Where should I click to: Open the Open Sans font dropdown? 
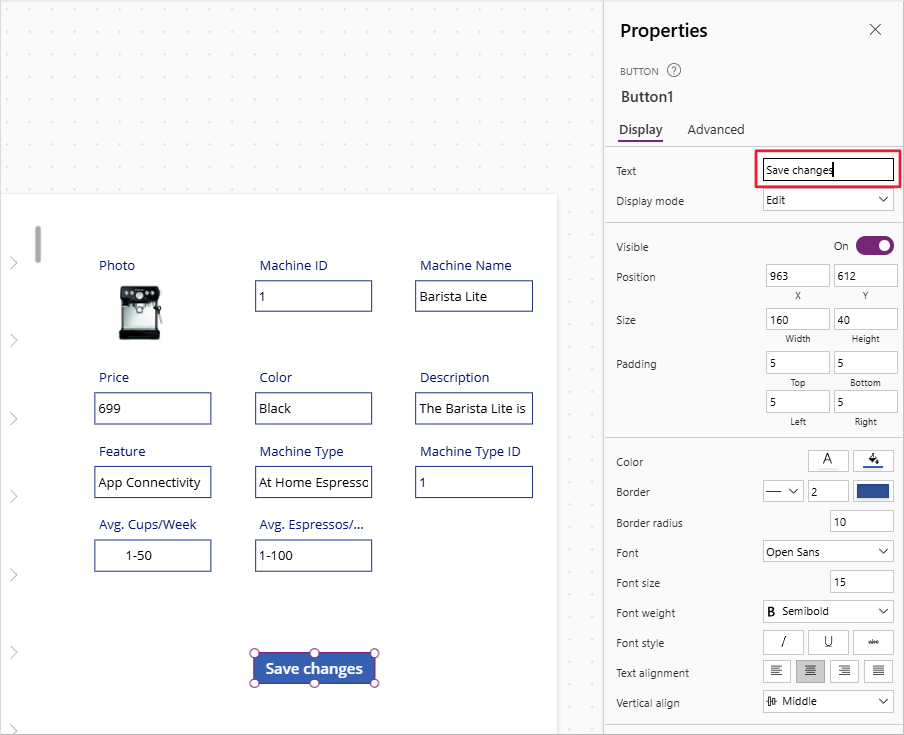point(827,551)
